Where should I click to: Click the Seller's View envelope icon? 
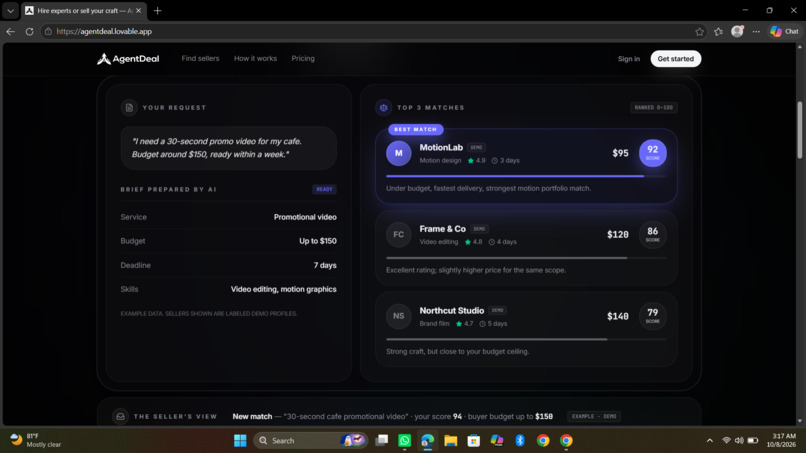coord(120,416)
